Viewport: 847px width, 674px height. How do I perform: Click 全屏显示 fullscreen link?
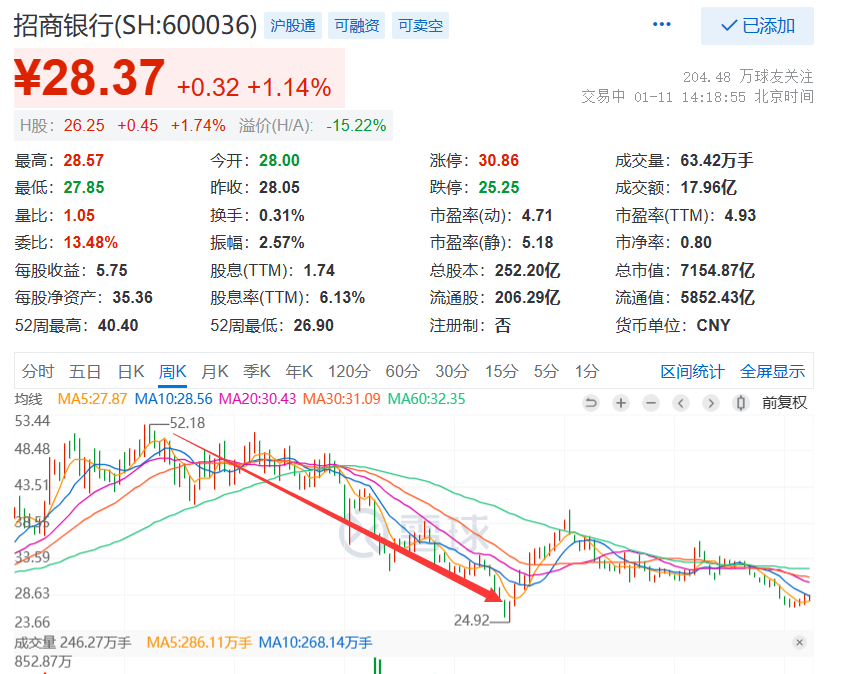(772, 372)
